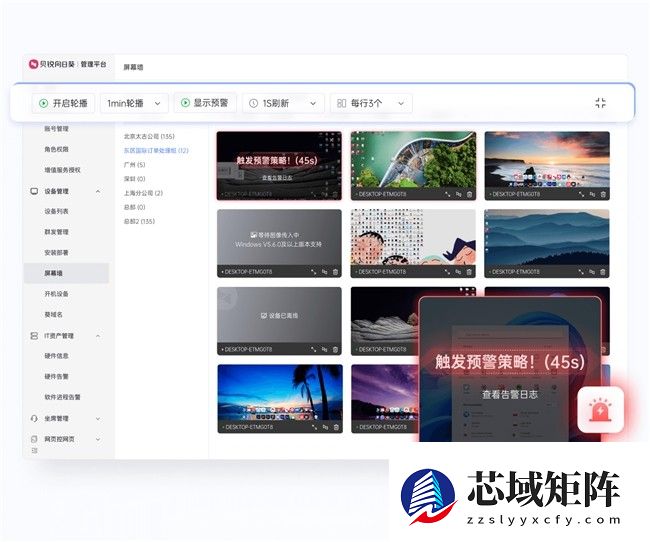Toggle 显示预警 alert display
650x542 pixels.
[x=205, y=102]
